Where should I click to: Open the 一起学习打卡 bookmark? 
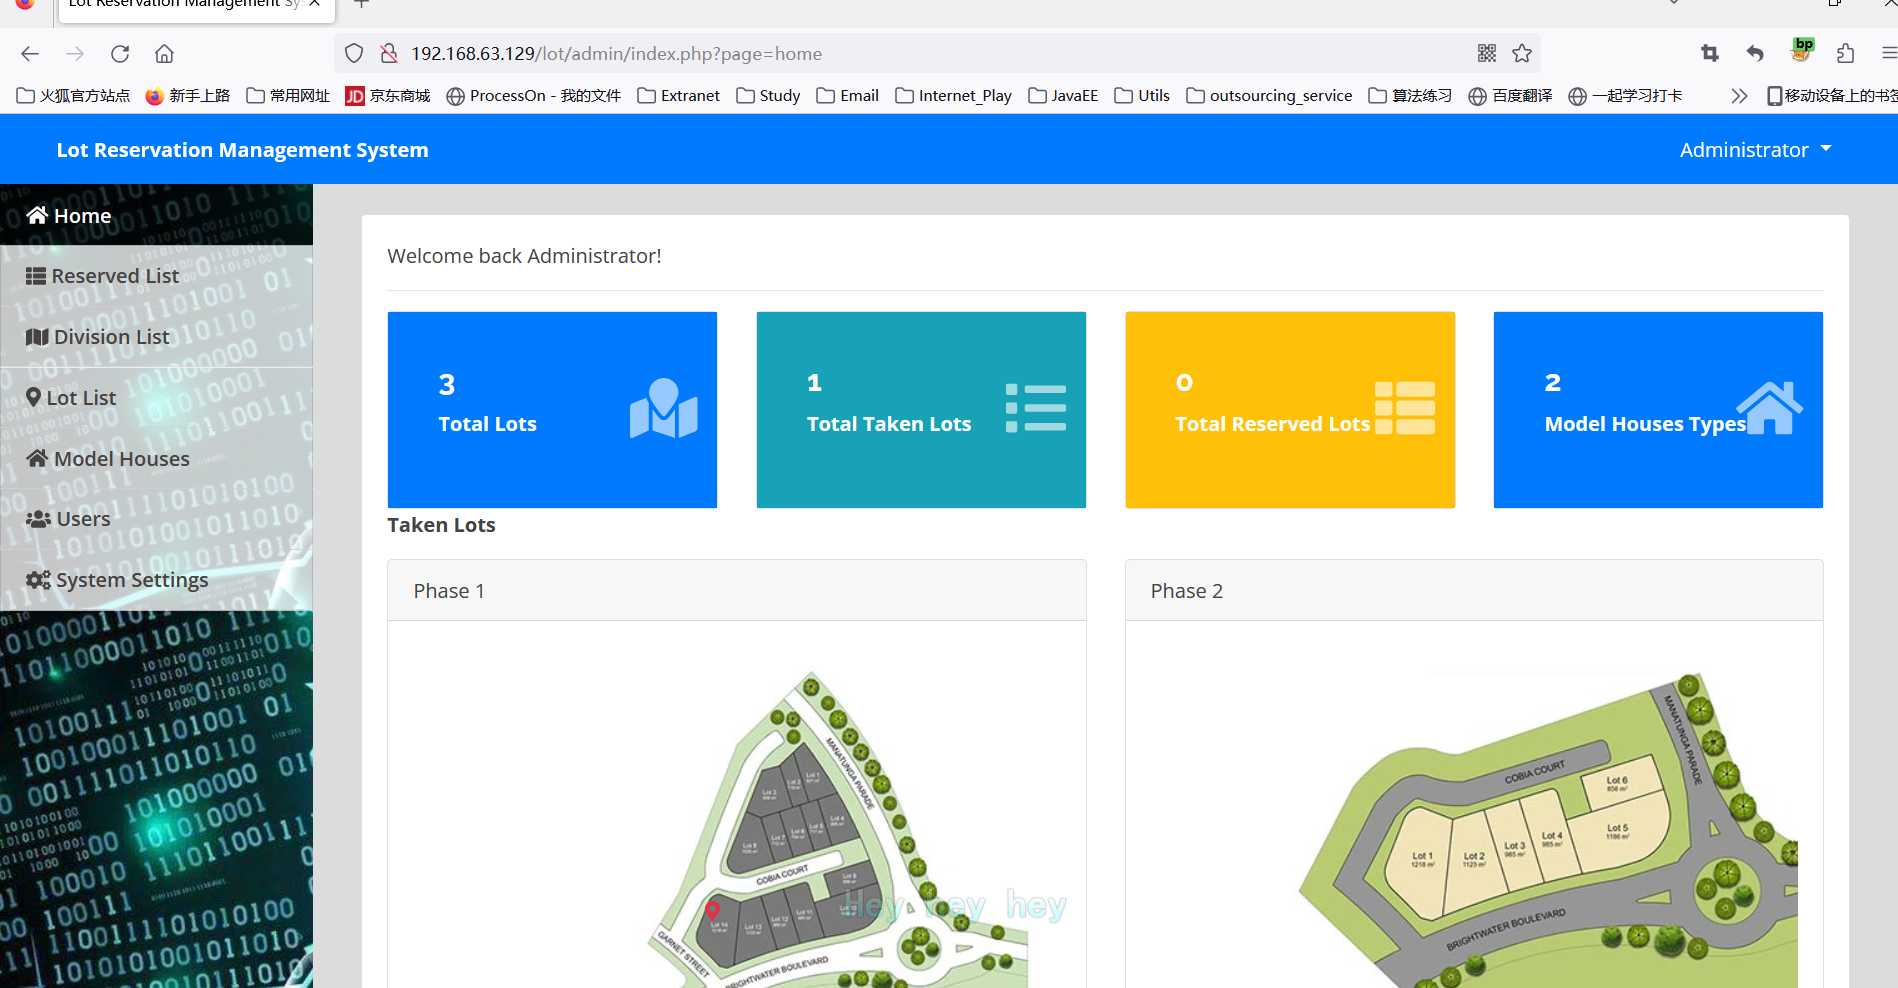(1626, 96)
